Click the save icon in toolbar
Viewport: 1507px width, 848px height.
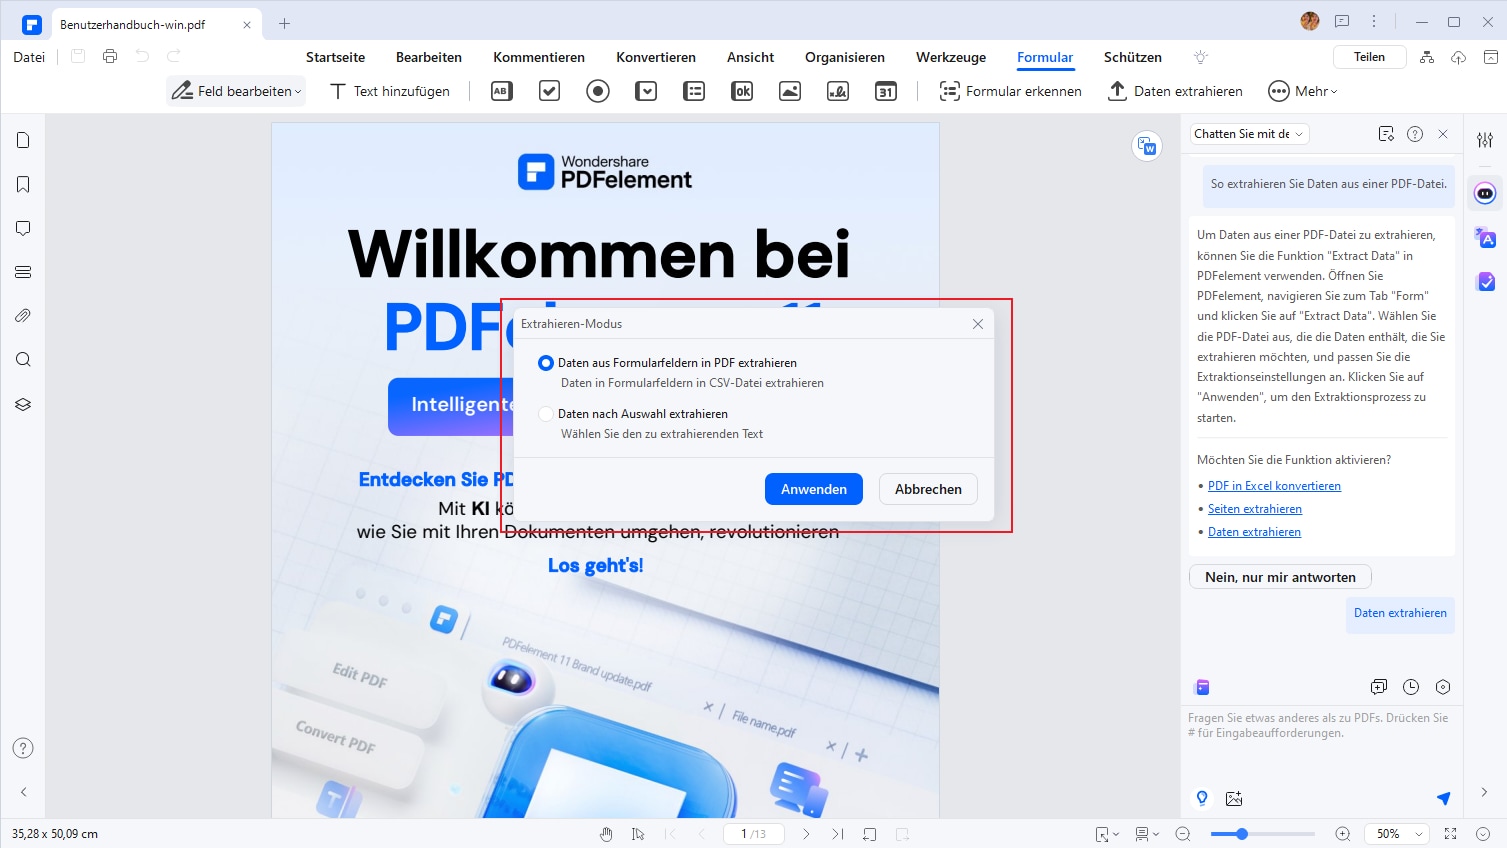pos(78,57)
